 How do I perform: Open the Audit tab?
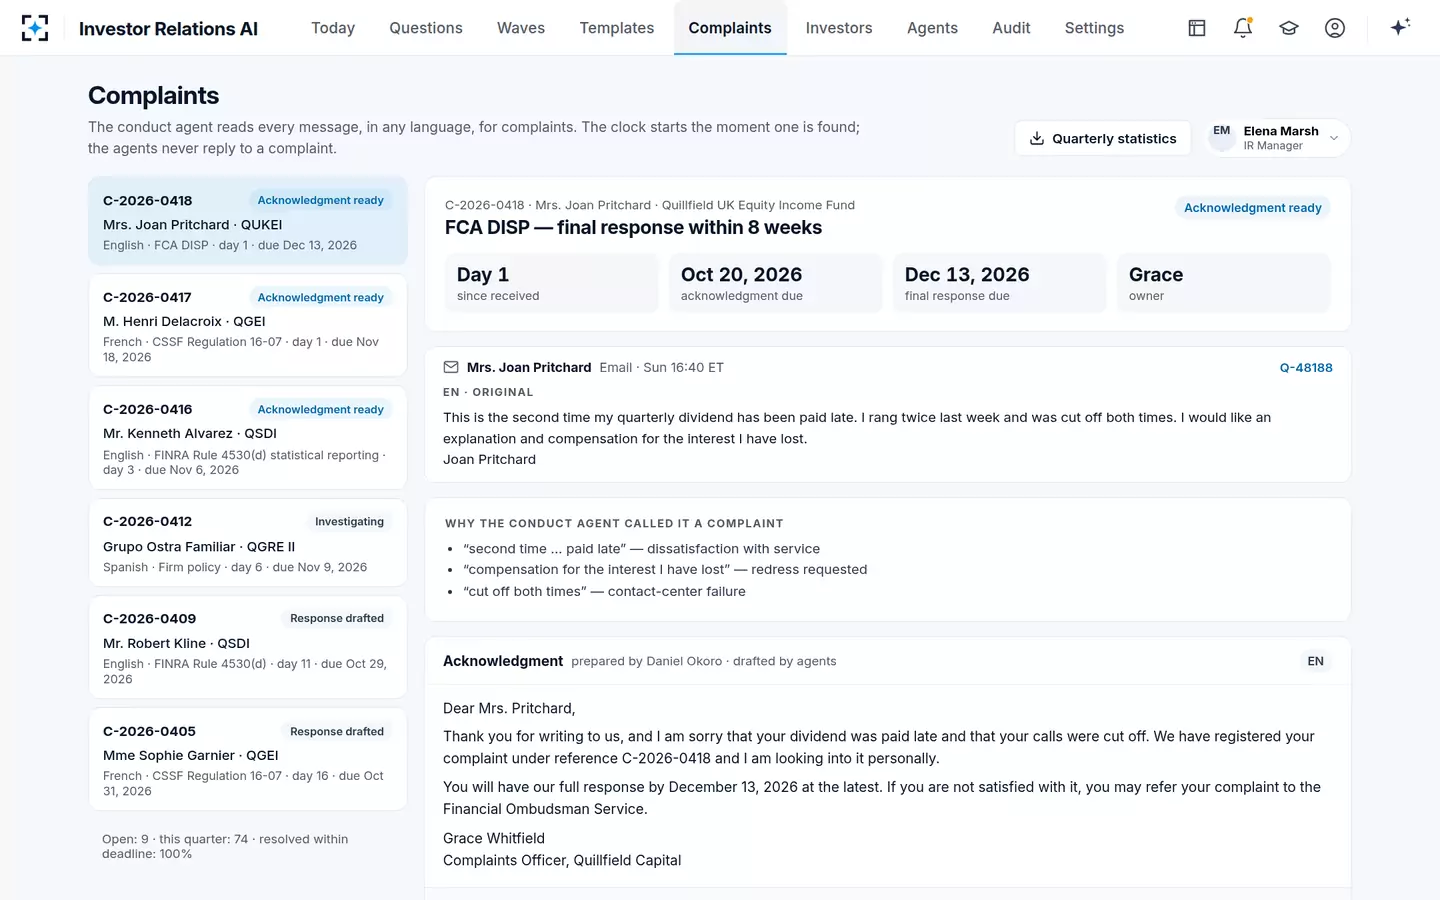(1011, 28)
